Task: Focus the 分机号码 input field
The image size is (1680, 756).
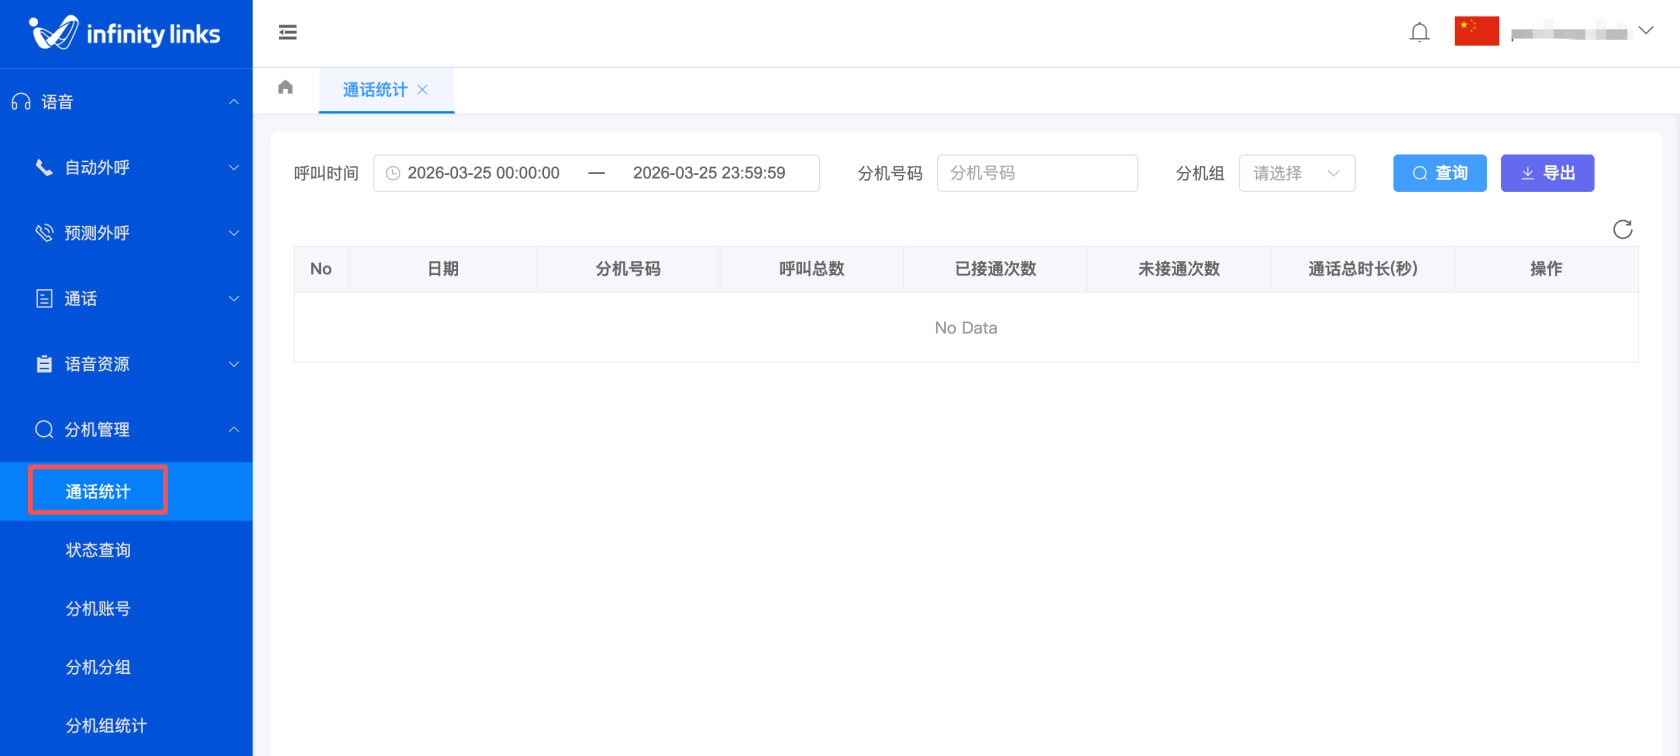Action: click(1037, 174)
